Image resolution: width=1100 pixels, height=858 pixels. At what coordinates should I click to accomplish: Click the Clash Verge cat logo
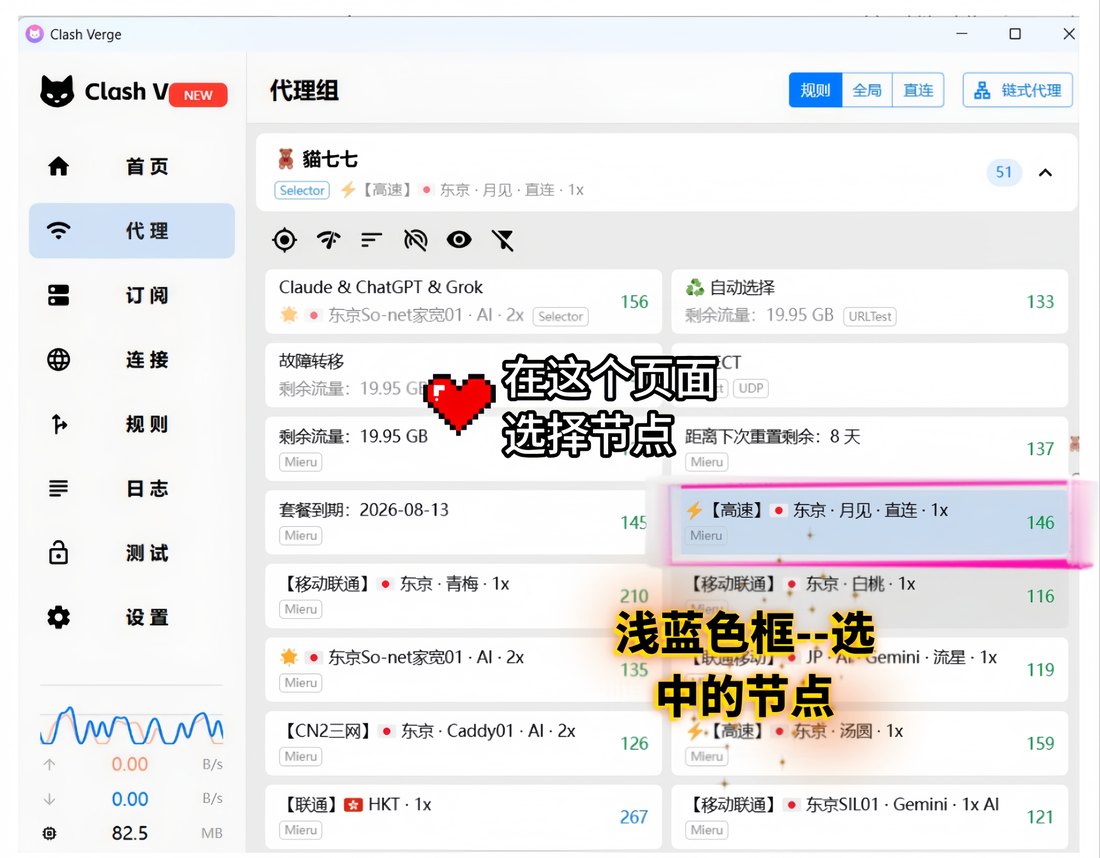pos(57,91)
